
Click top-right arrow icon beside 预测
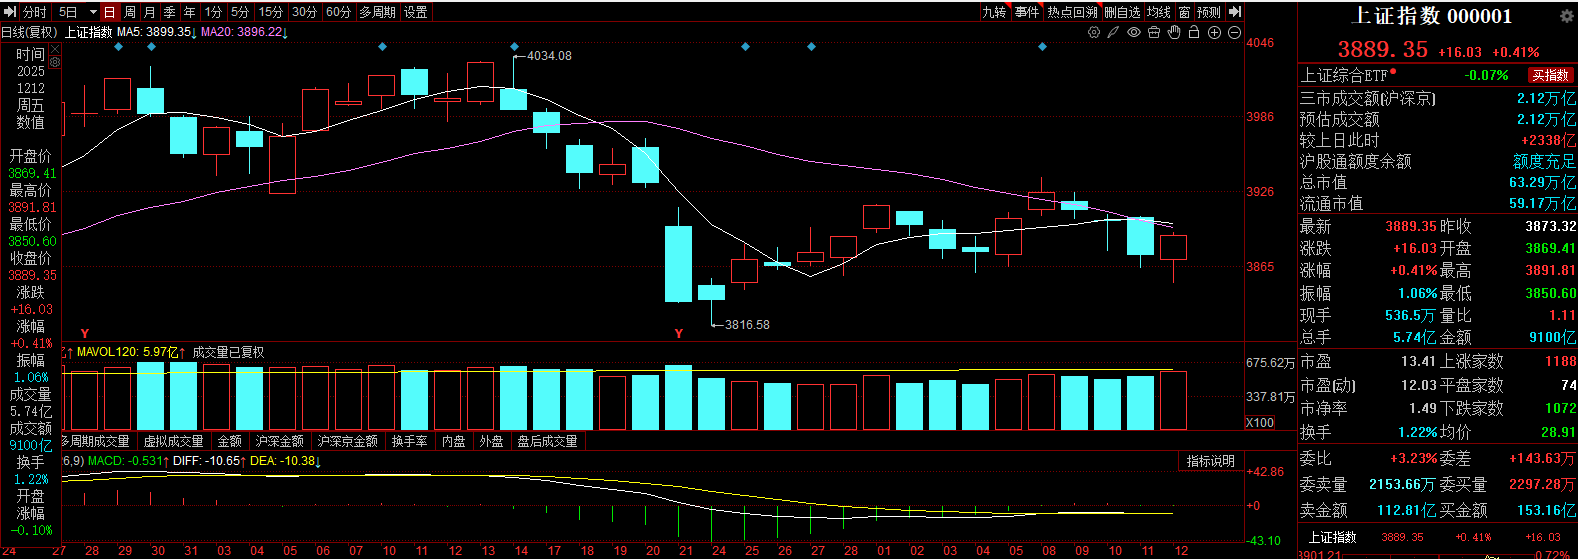click(x=1235, y=12)
